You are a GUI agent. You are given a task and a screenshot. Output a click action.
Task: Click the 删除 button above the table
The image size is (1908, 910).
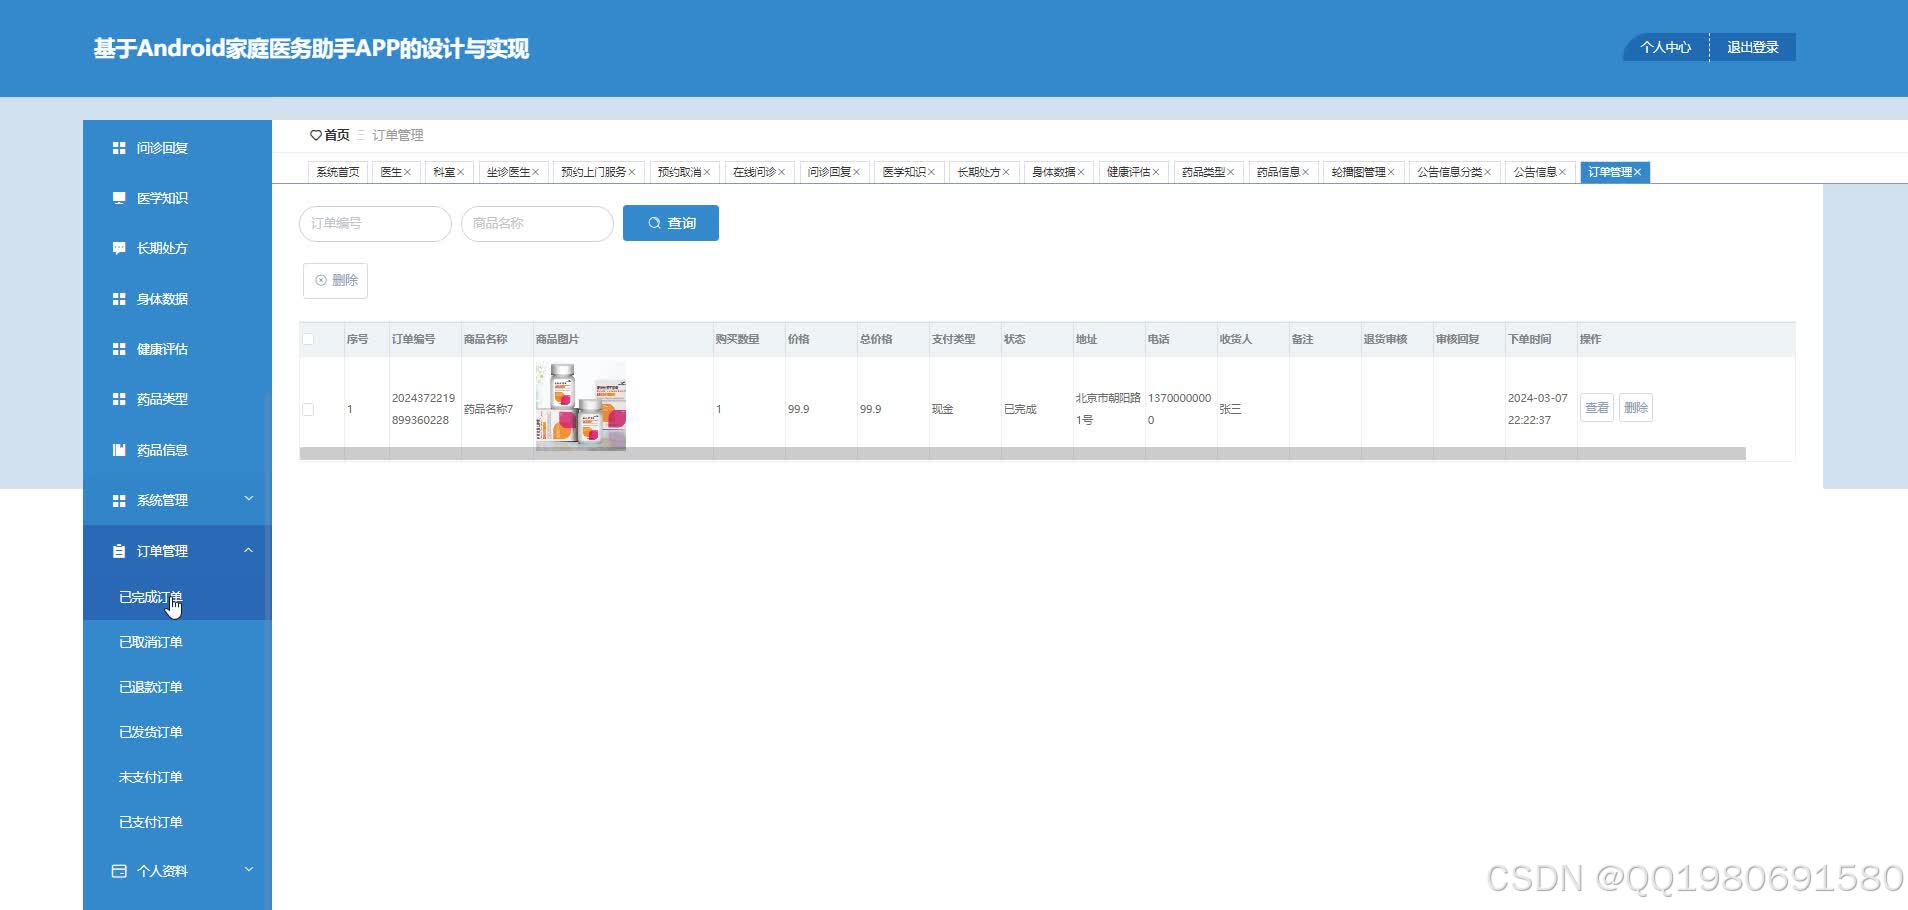click(336, 280)
